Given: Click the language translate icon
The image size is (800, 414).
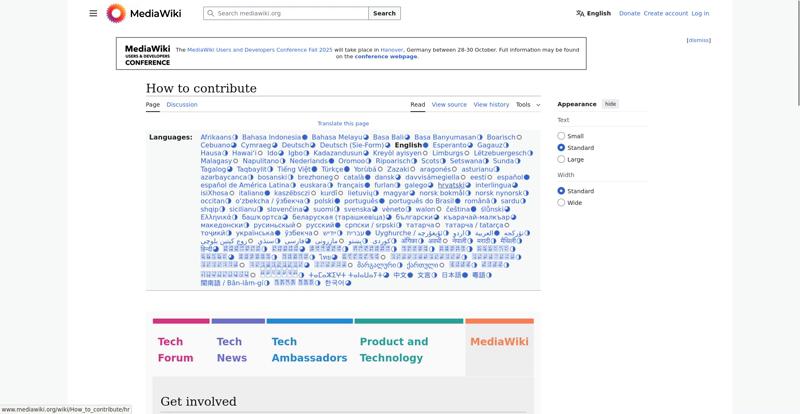Looking at the screenshot, I should pyautogui.click(x=580, y=14).
